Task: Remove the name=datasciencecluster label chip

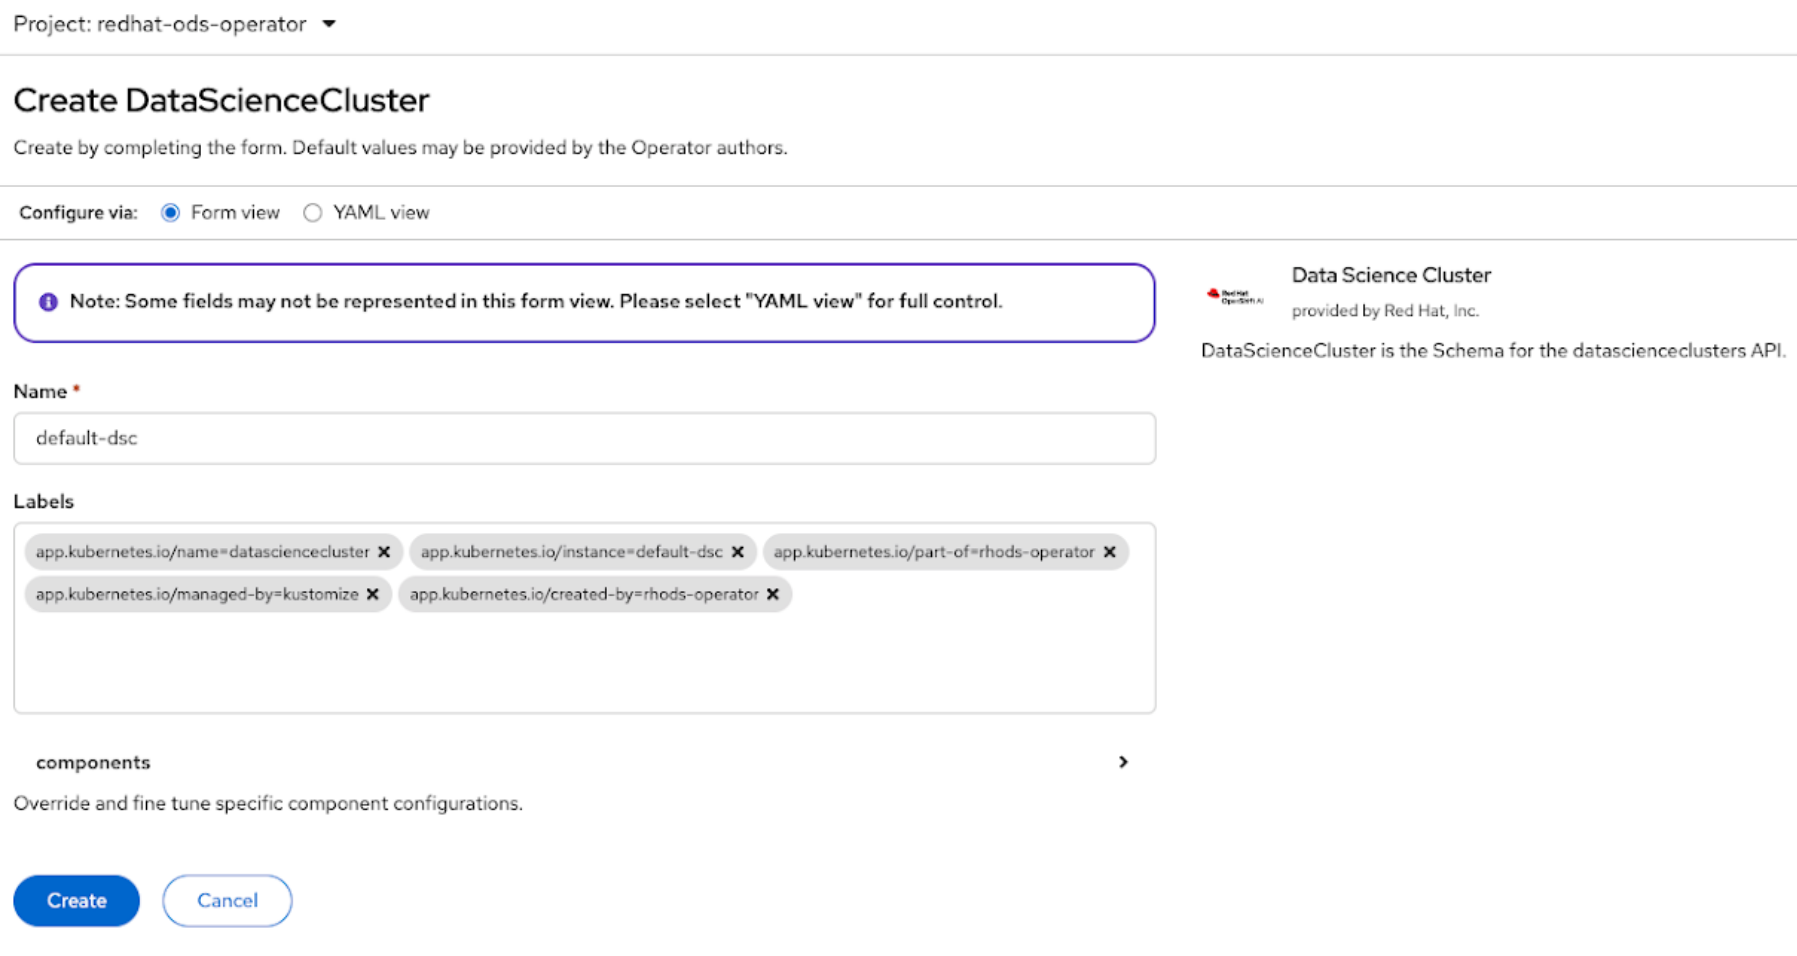Action: click(x=384, y=552)
